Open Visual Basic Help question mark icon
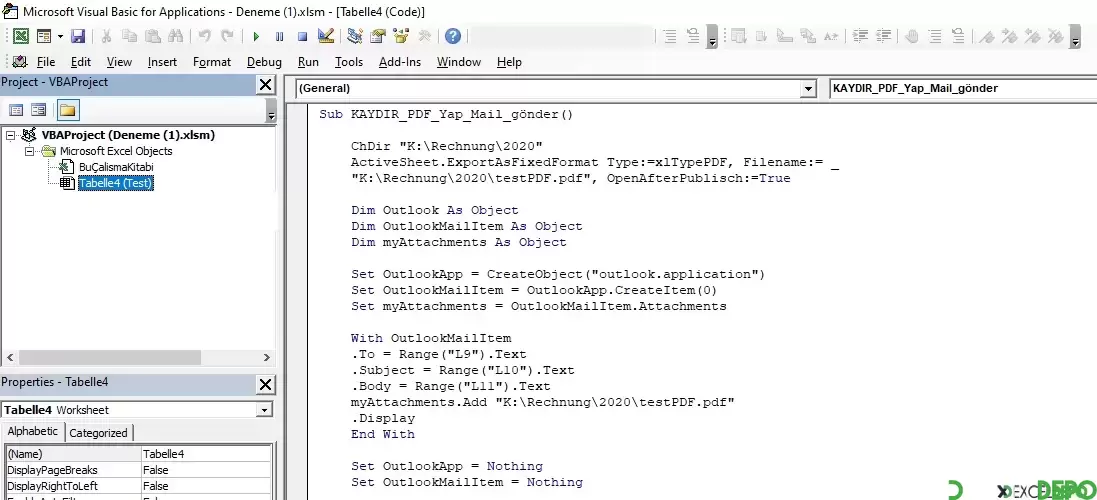This screenshot has width=1097, height=500. click(453, 36)
